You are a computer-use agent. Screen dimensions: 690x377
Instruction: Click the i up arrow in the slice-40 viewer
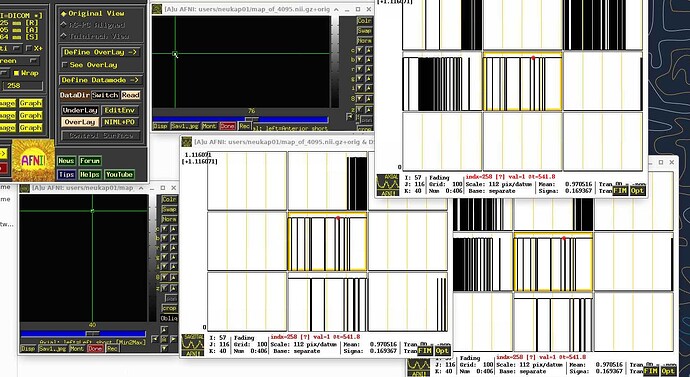173,267
